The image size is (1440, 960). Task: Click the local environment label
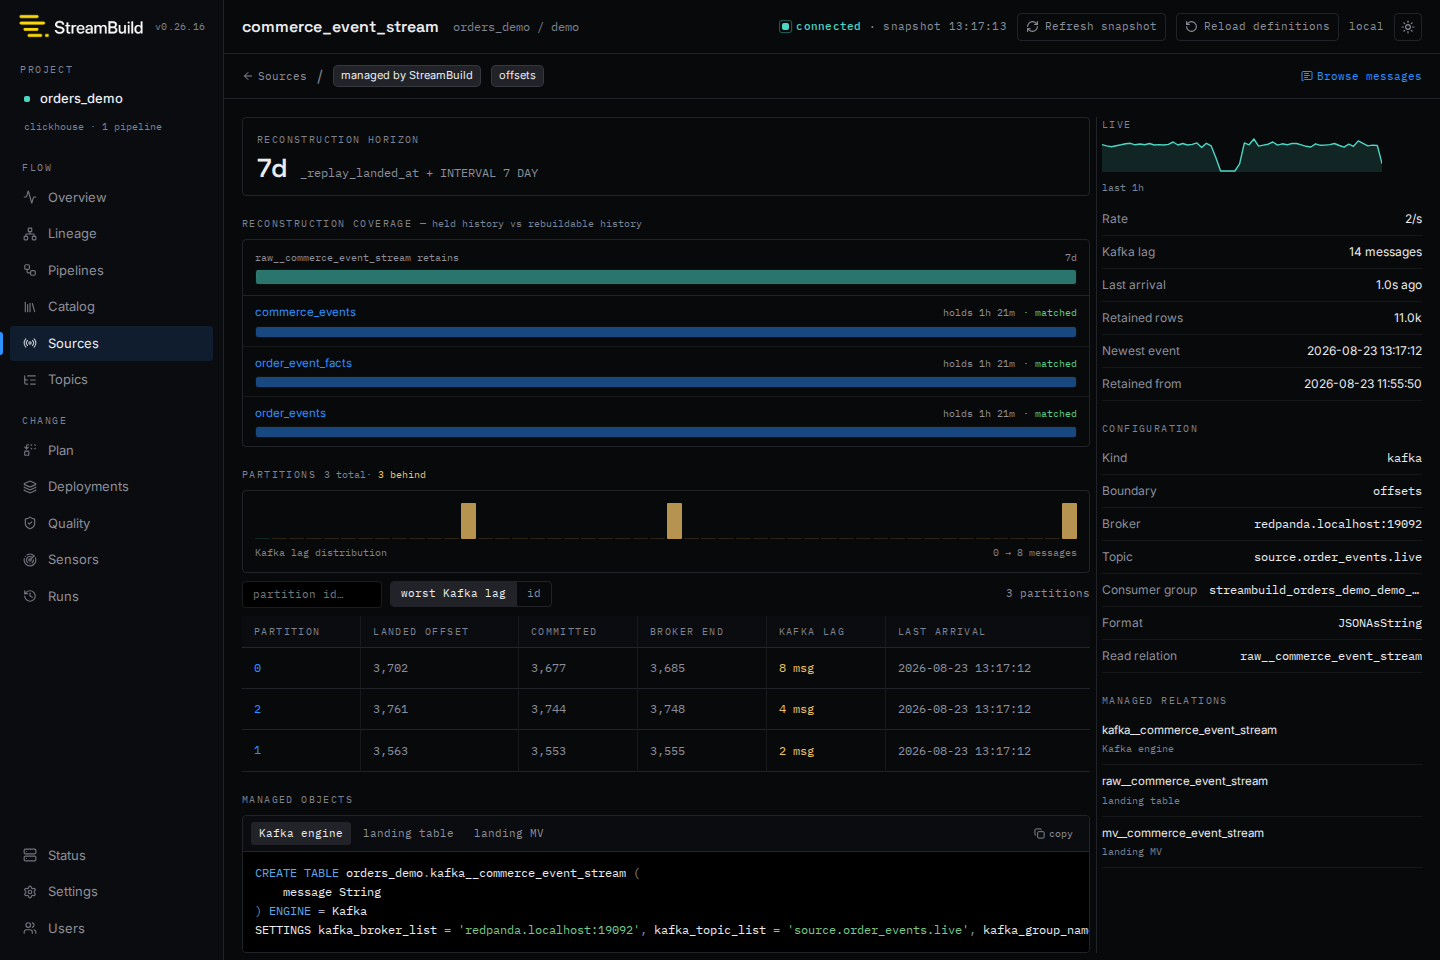click(x=1366, y=27)
